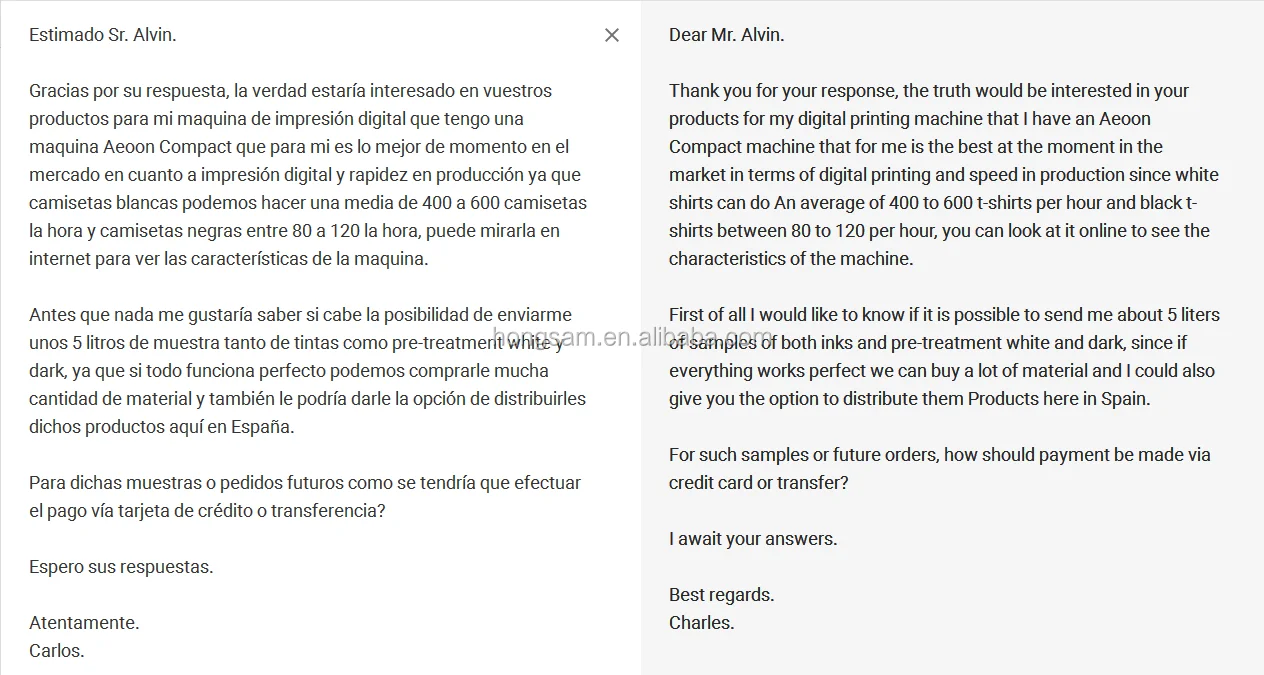Click the 'Best regards.' closing line
Viewport: 1264px width, 675px height.
tap(721, 595)
